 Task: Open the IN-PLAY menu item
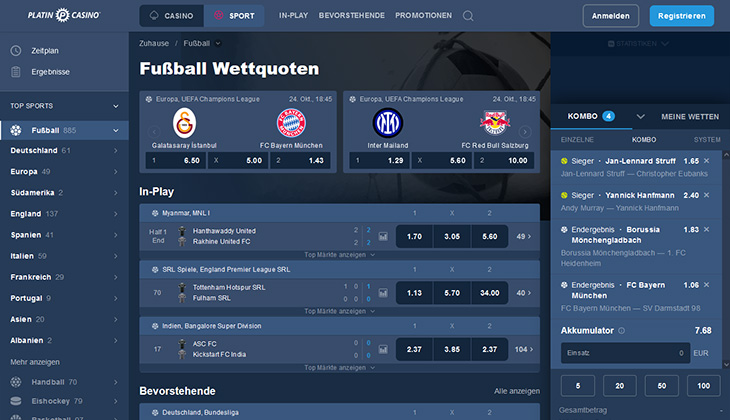pyautogui.click(x=293, y=15)
